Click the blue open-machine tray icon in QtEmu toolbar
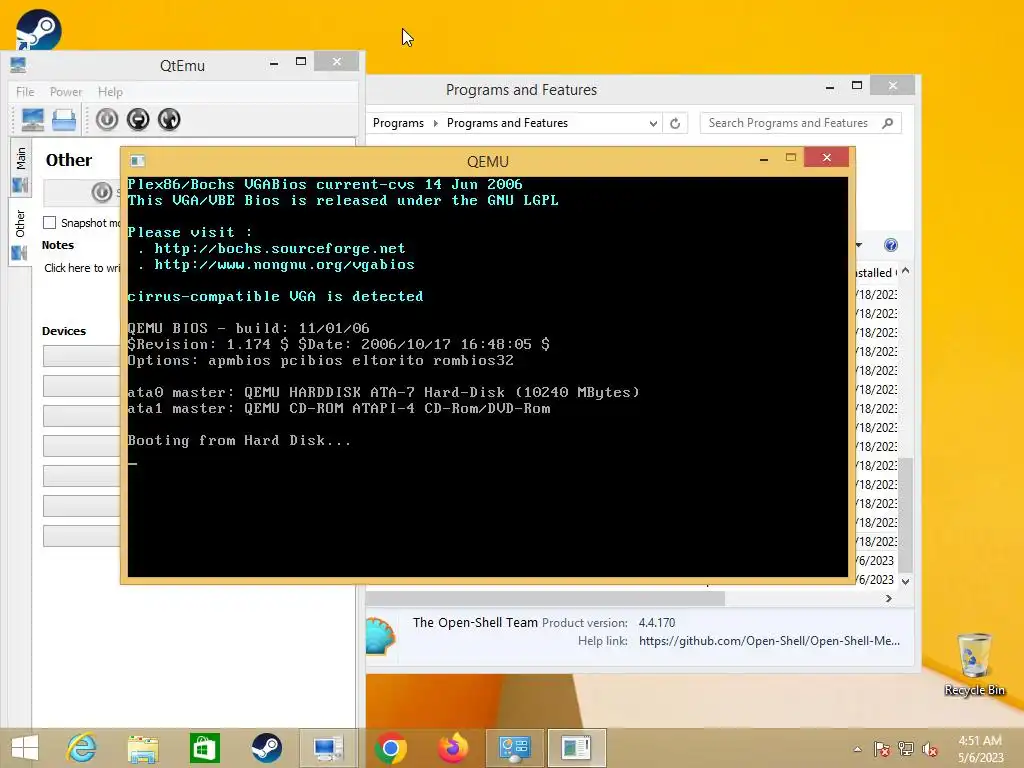Viewport: 1024px width, 768px height. tap(64, 120)
